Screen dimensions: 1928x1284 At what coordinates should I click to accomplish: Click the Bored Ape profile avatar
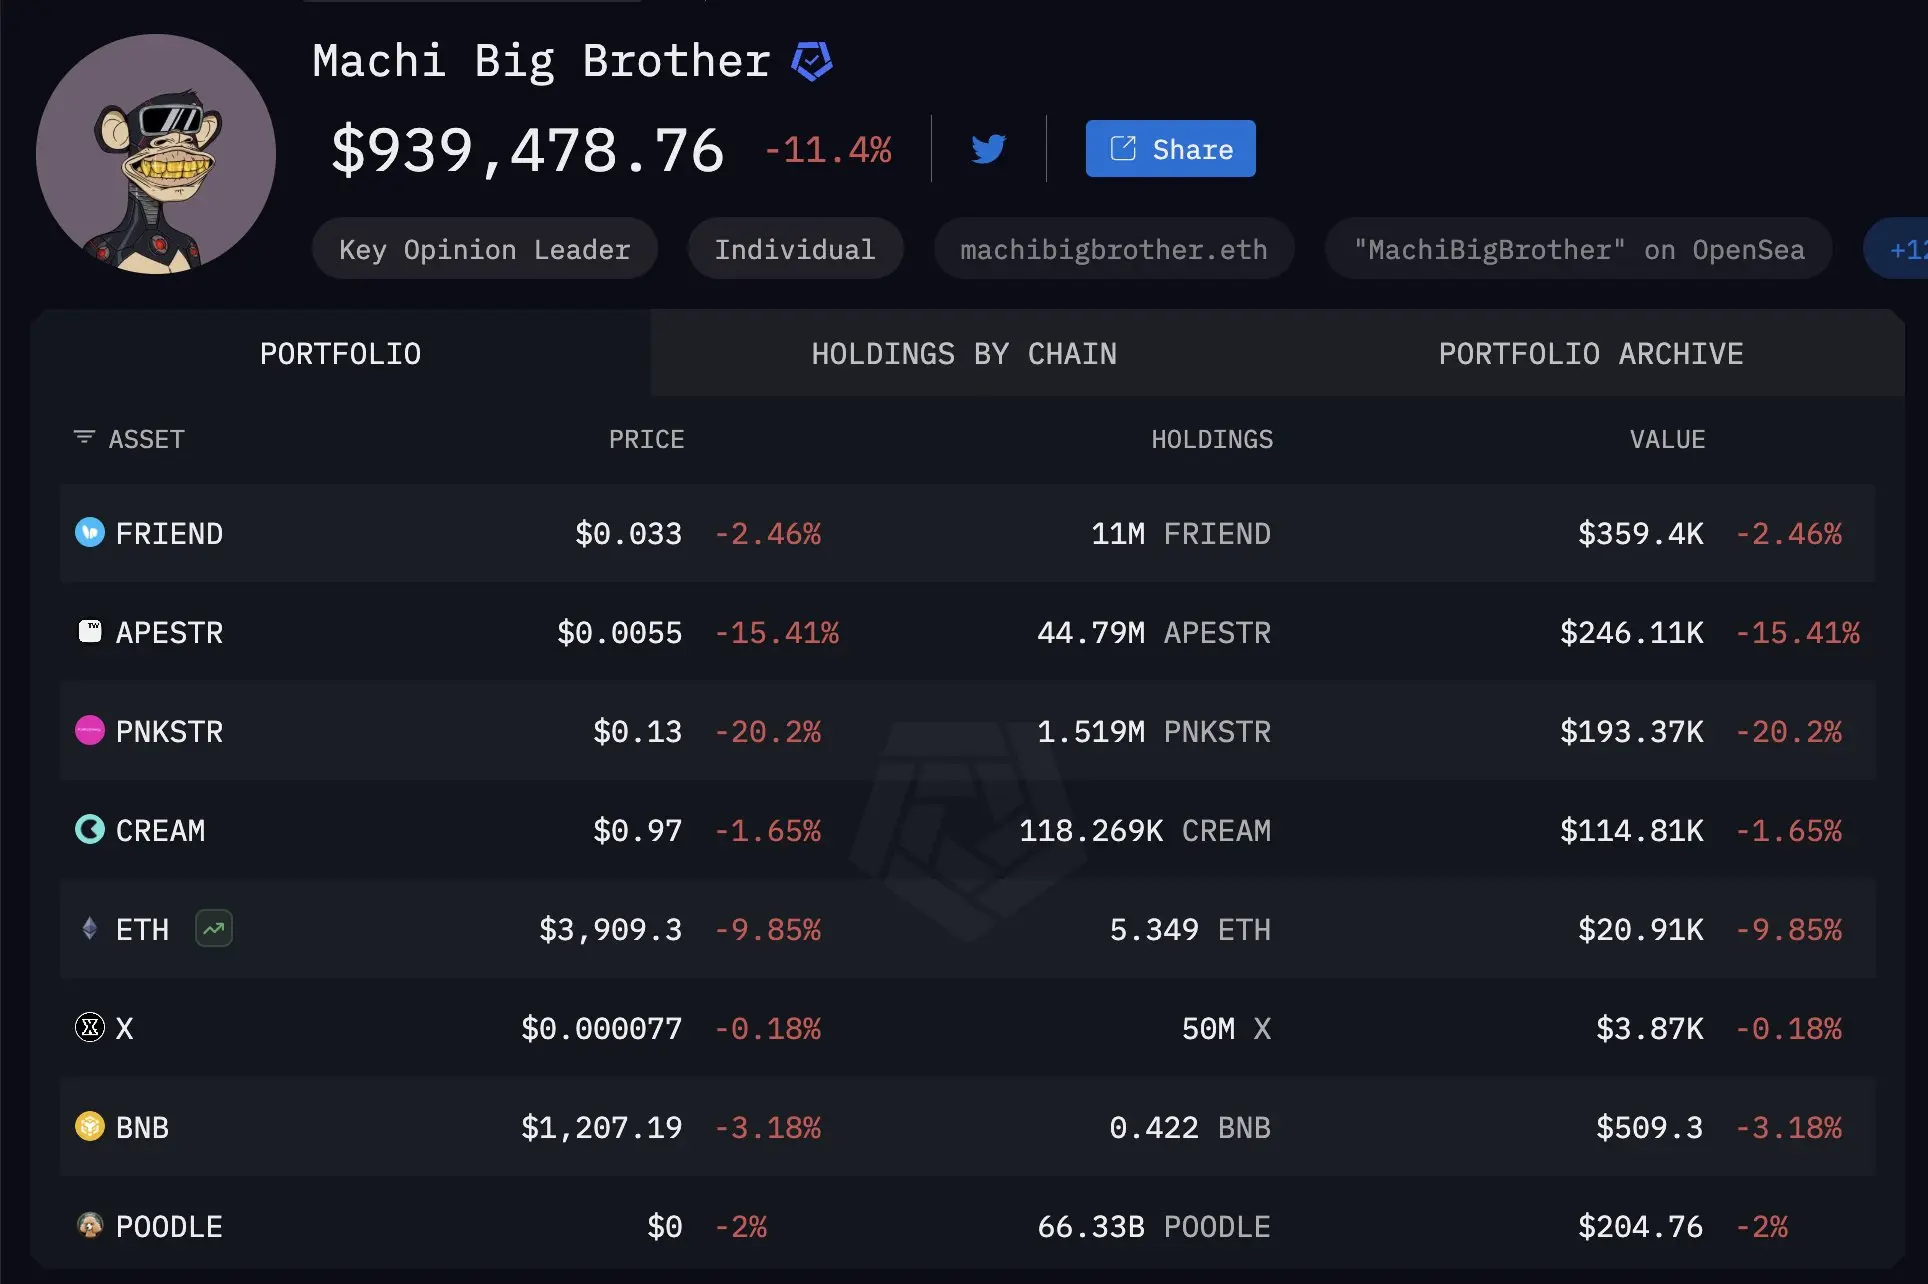(x=156, y=154)
